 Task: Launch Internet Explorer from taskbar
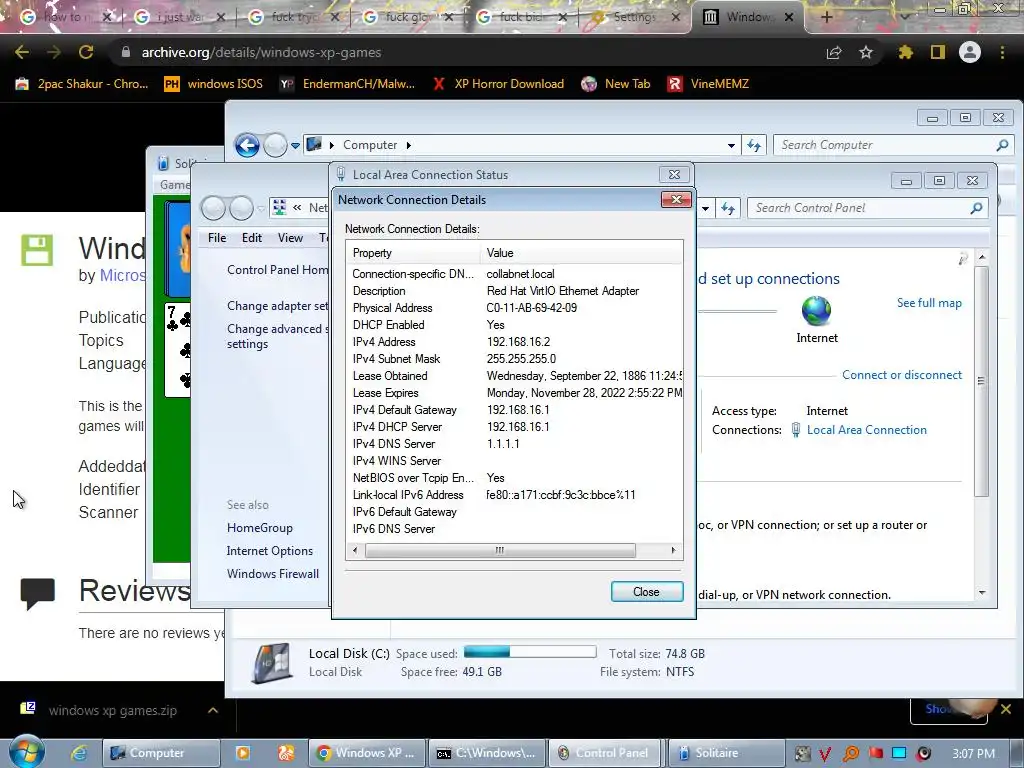pos(80,753)
